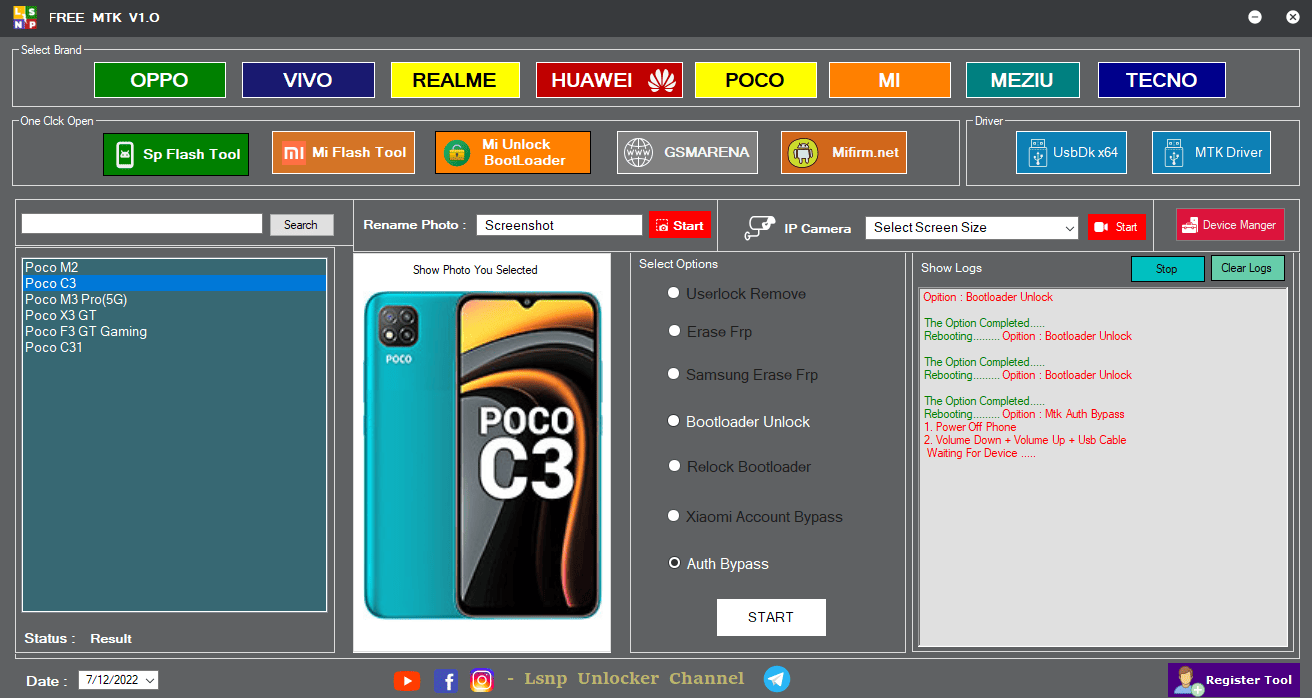Select the Bootloader Unlock option
1312x698 pixels.
(x=673, y=420)
